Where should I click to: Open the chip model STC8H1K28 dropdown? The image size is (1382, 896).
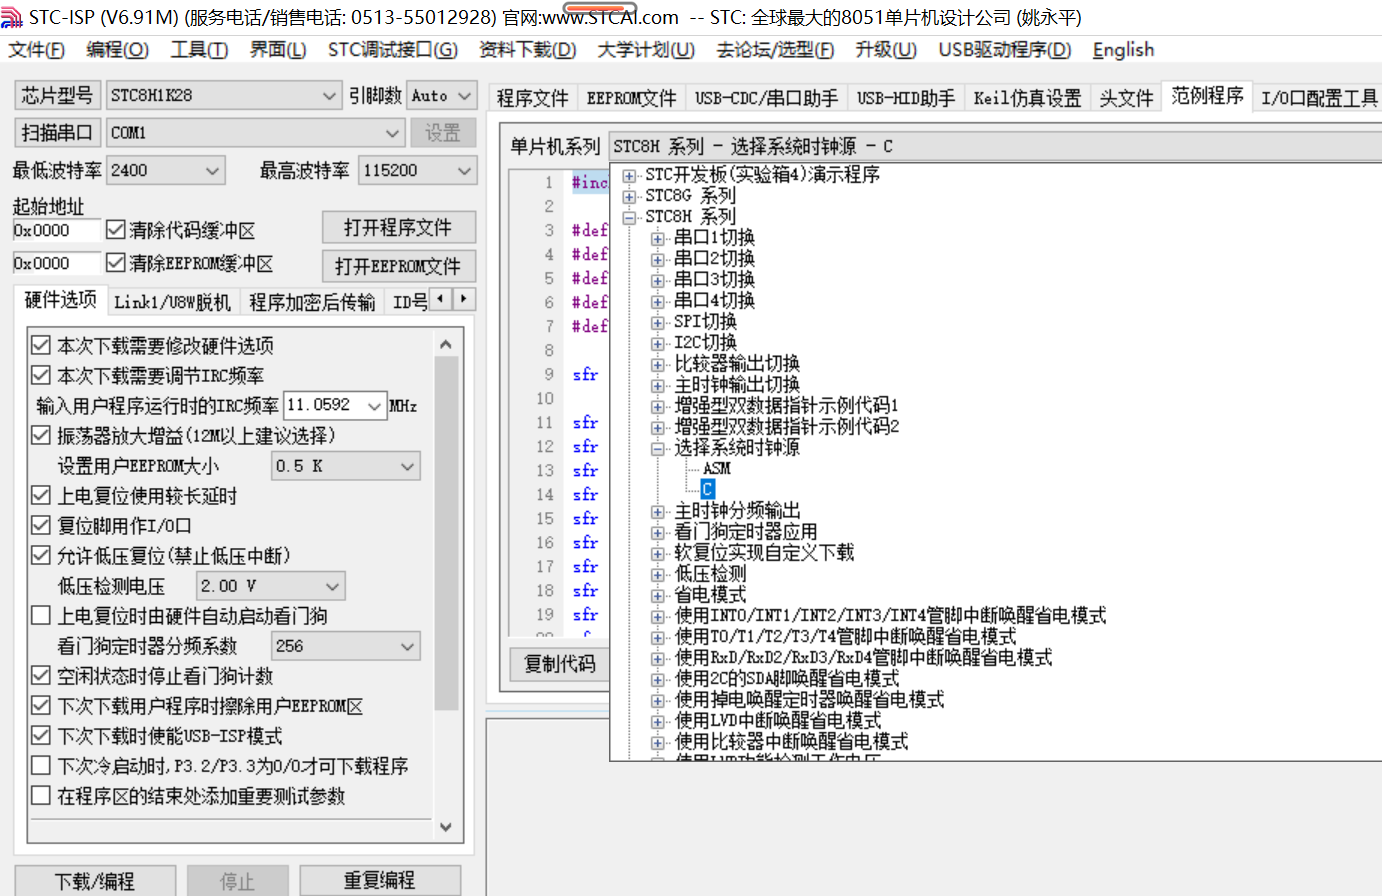pyautogui.click(x=330, y=96)
